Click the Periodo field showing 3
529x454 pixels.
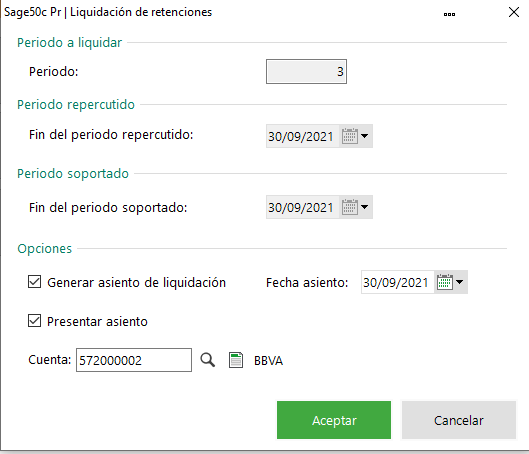coord(306,72)
